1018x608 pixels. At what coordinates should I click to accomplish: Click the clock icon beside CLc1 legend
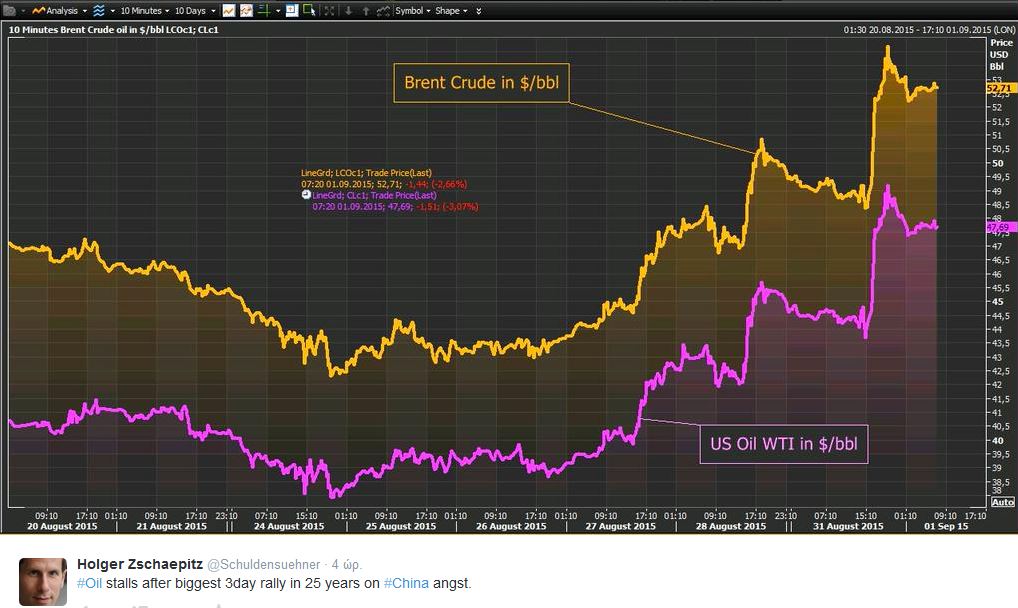[306, 196]
